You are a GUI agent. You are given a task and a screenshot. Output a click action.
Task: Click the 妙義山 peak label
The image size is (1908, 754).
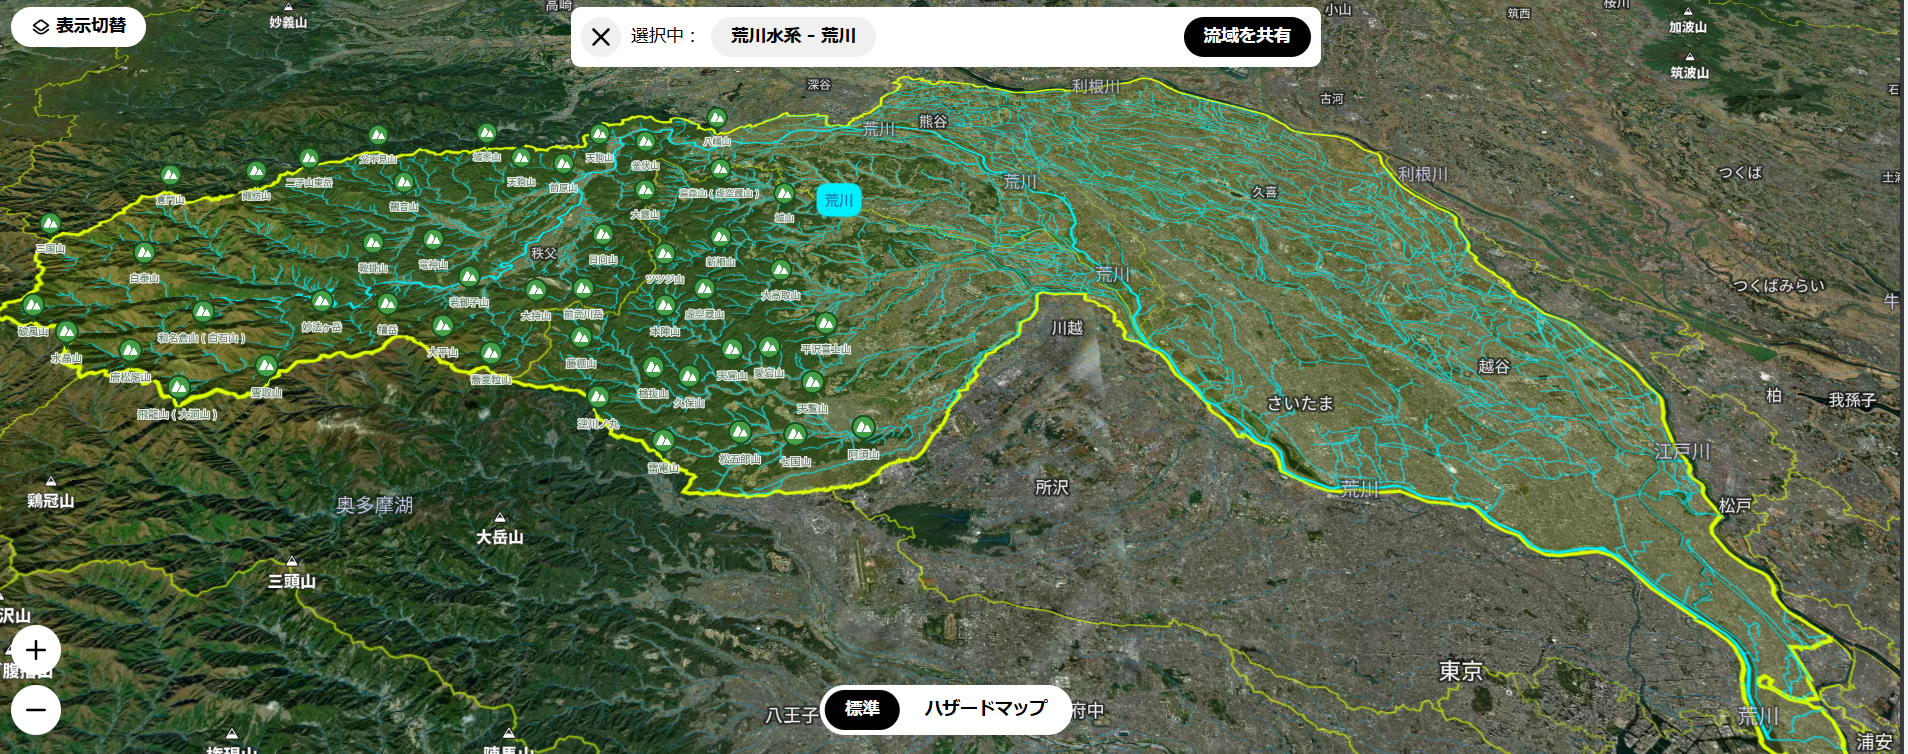[x=288, y=22]
